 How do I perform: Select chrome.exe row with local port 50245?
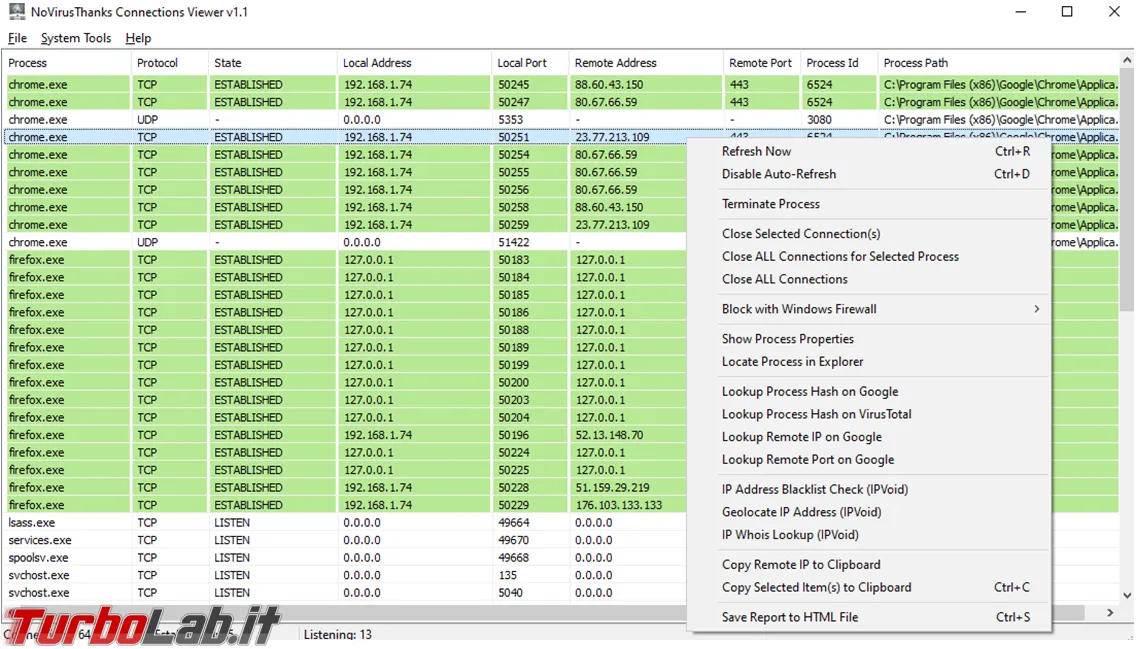click(561, 85)
